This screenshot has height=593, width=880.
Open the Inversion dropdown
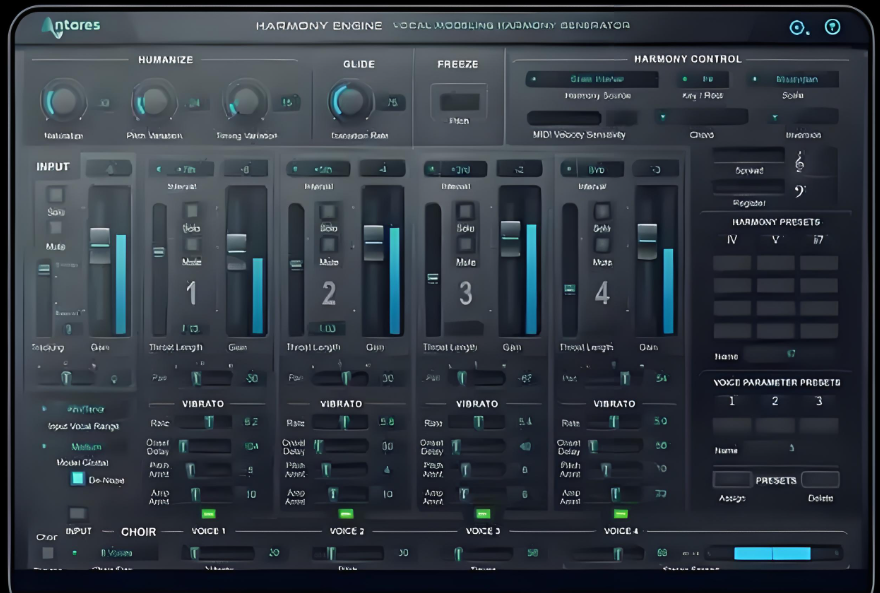pos(803,117)
